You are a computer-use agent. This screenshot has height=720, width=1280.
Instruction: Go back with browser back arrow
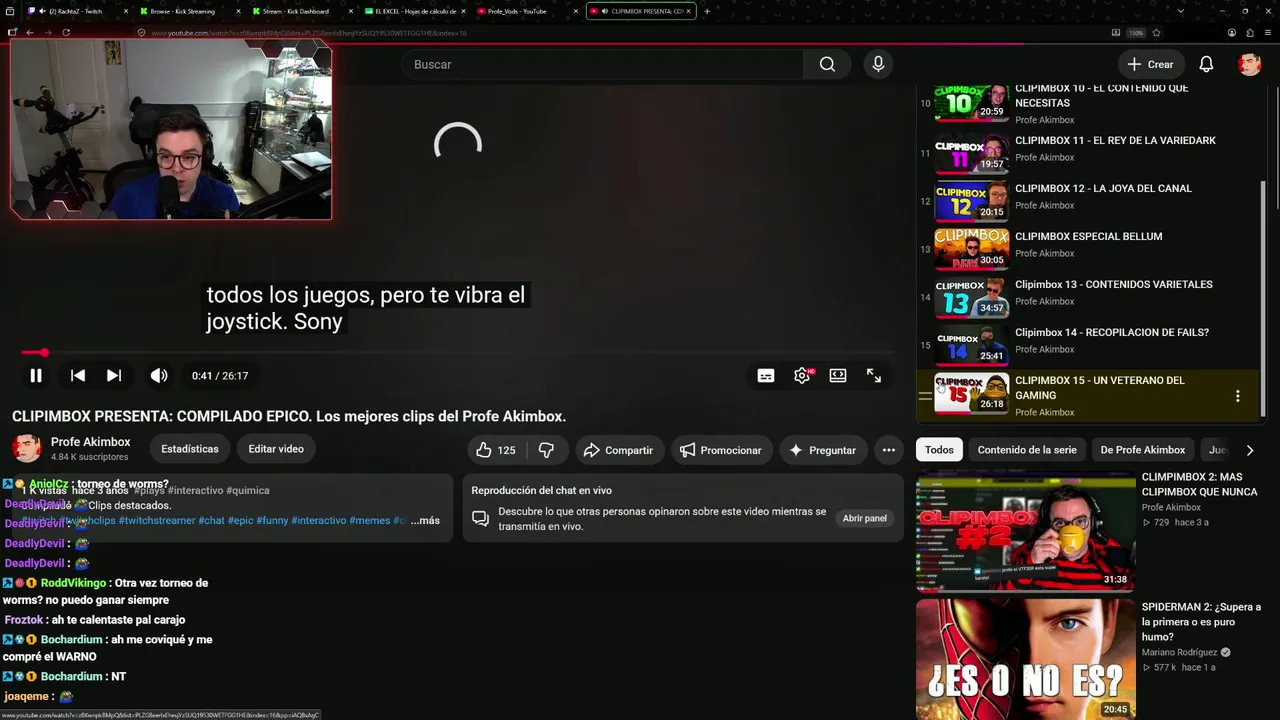(30, 32)
